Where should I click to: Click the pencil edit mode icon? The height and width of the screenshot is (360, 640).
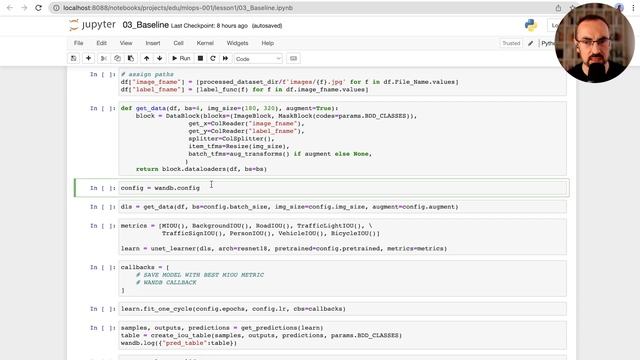[530, 43]
